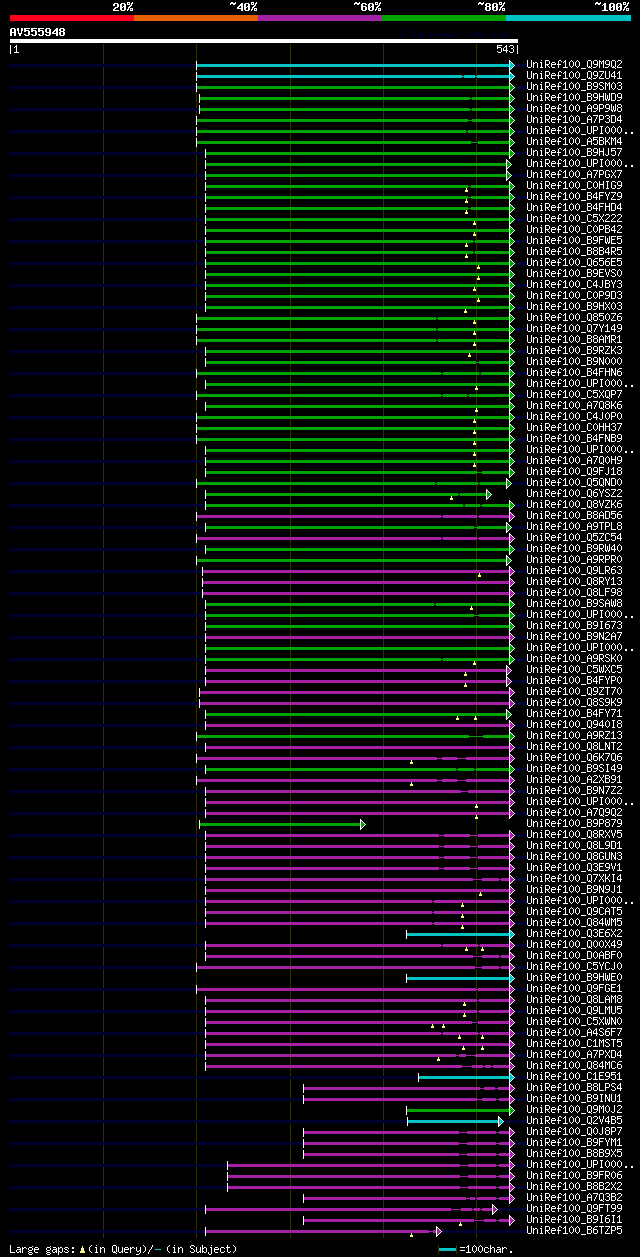Click the UniRef100_Q7XKI4 label

[x=574, y=878]
